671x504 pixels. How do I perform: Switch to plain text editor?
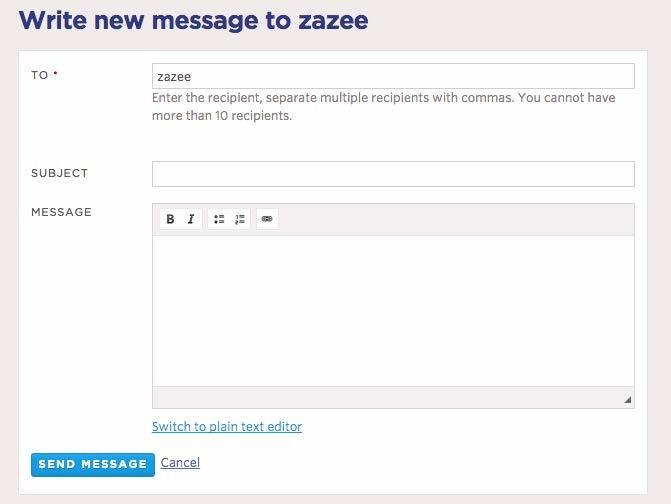[x=227, y=427]
